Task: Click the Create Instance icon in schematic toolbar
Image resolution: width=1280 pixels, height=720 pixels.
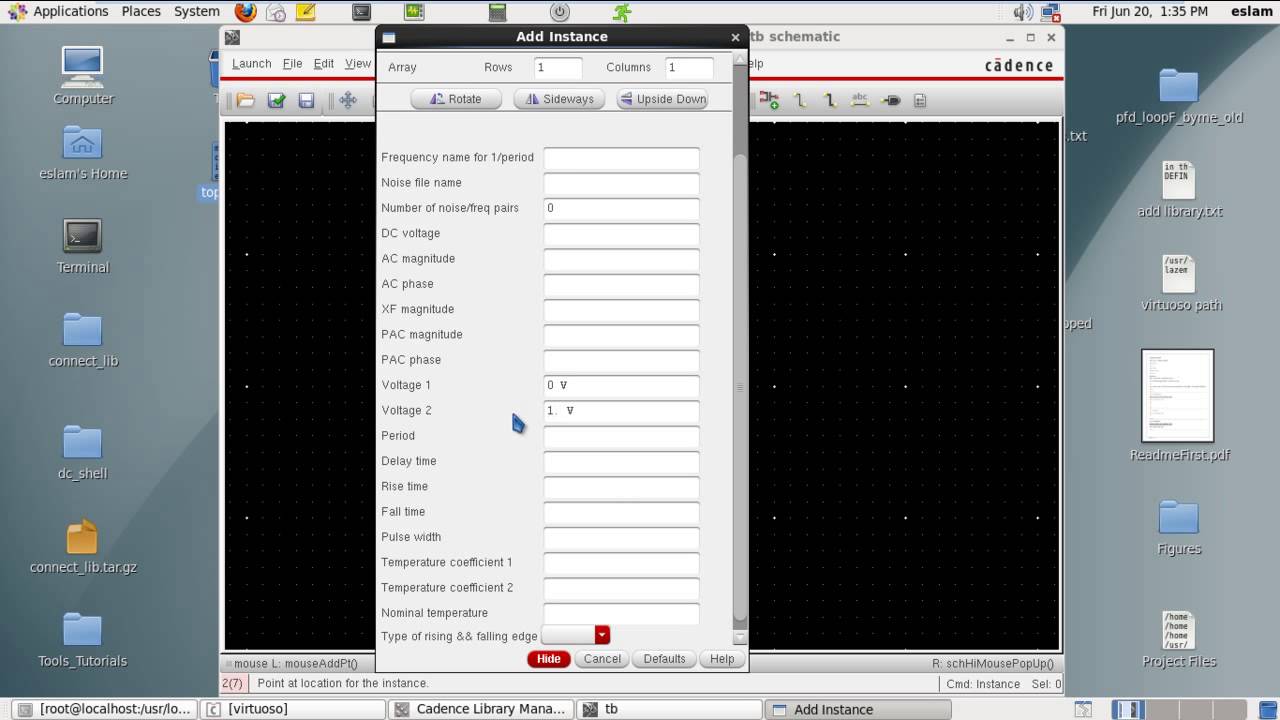Action: tap(769, 100)
